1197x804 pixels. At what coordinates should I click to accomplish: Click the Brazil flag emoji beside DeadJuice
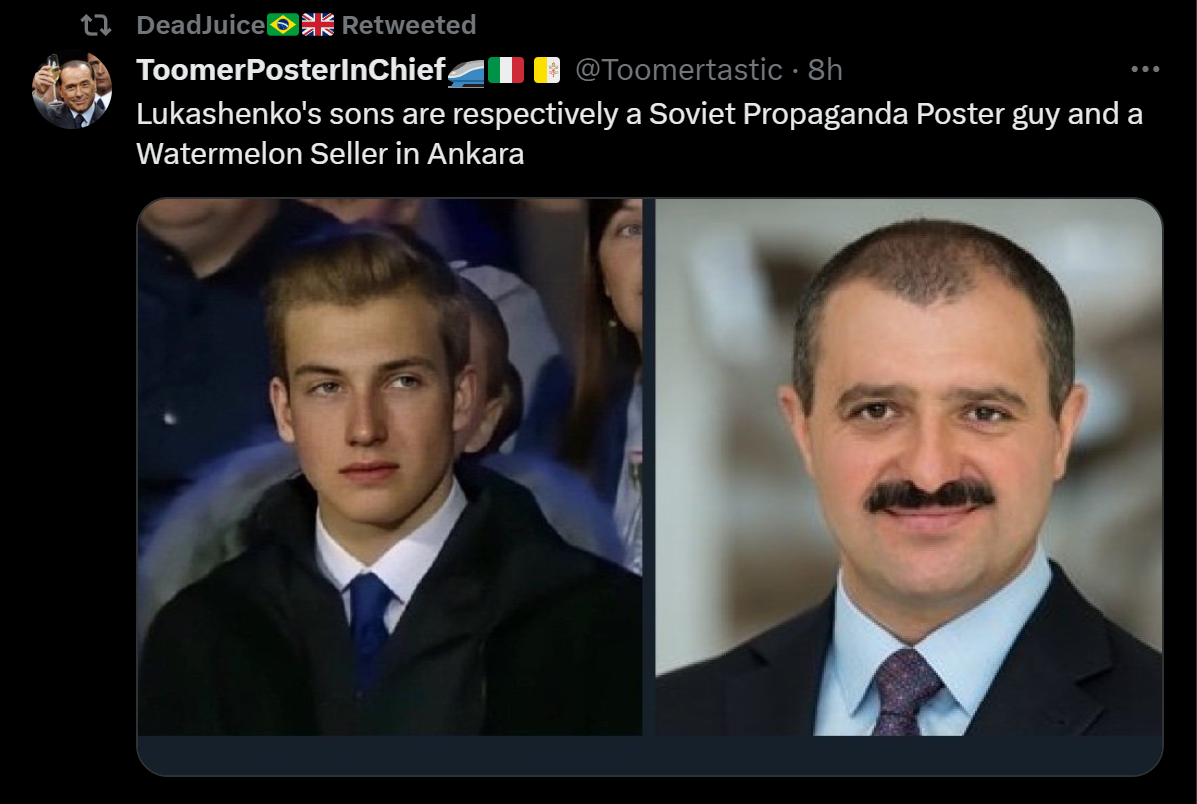coord(283,25)
